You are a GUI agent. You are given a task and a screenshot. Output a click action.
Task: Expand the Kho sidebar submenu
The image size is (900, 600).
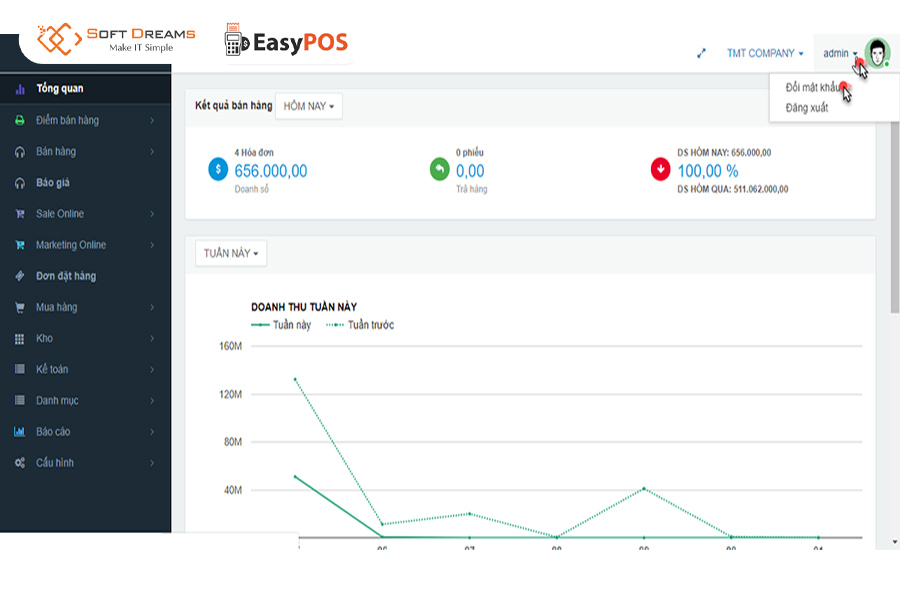tap(152, 339)
